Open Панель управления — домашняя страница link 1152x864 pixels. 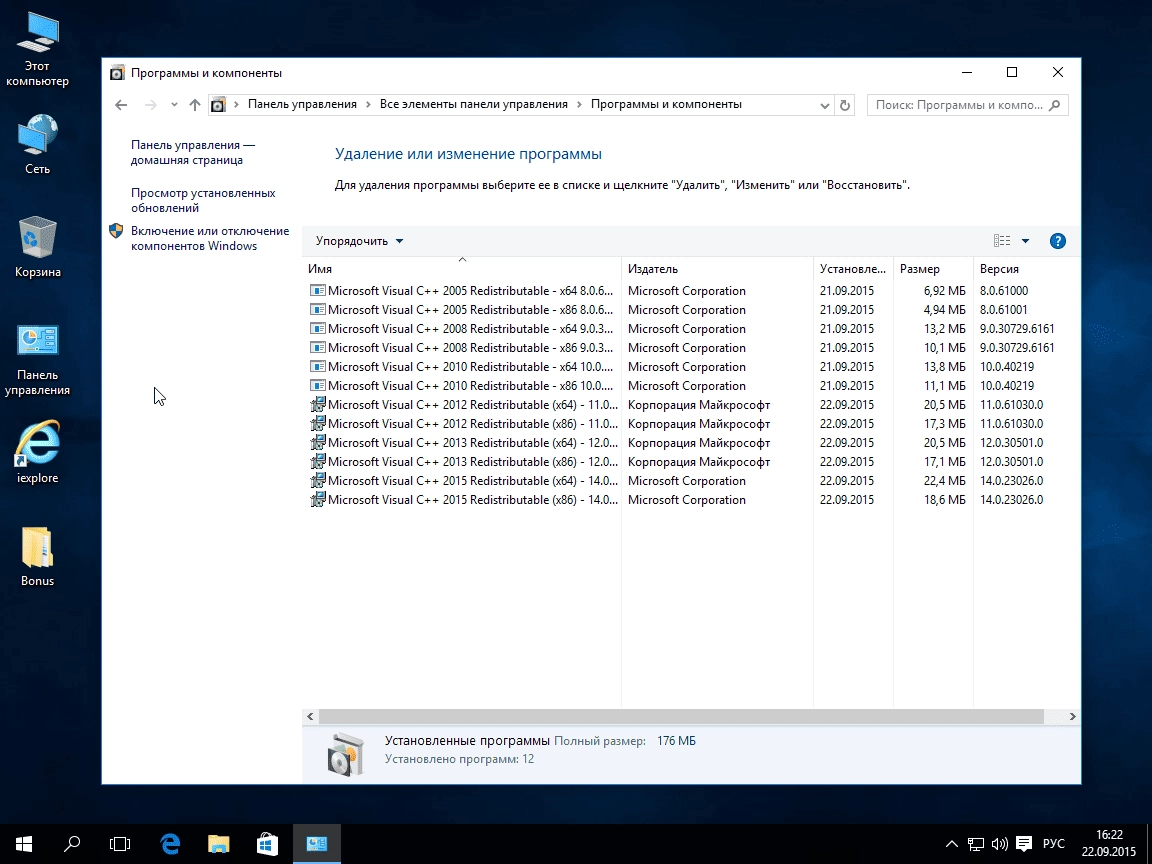(192, 152)
